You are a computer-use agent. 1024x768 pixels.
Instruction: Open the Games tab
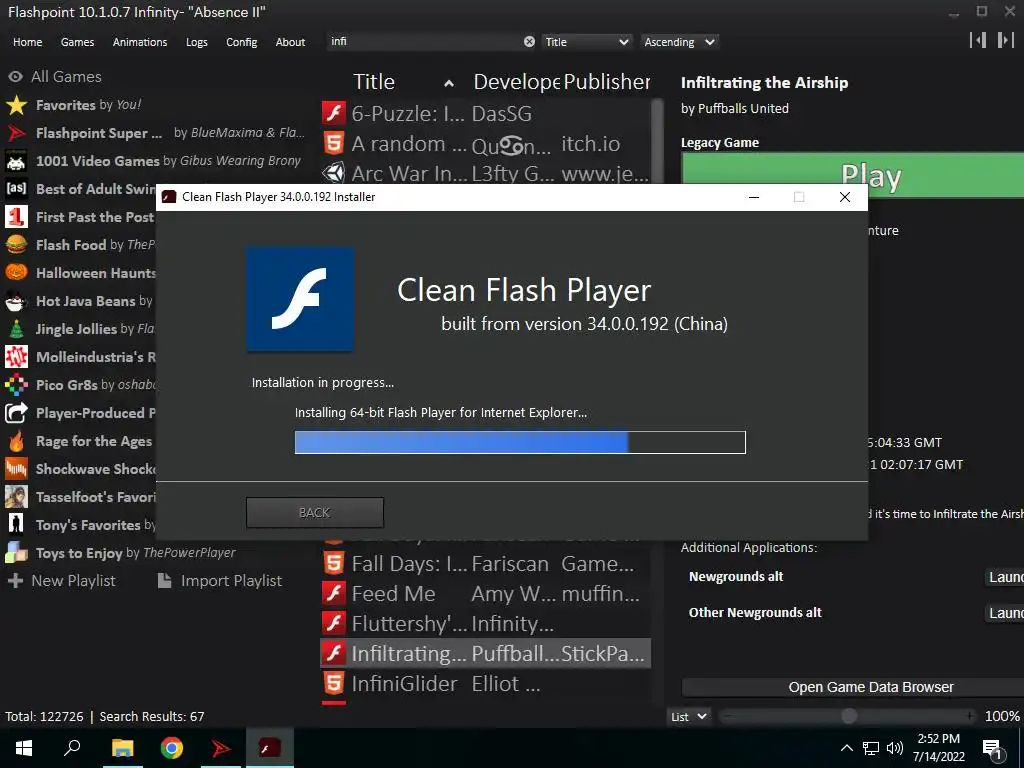[x=77, y=42]
